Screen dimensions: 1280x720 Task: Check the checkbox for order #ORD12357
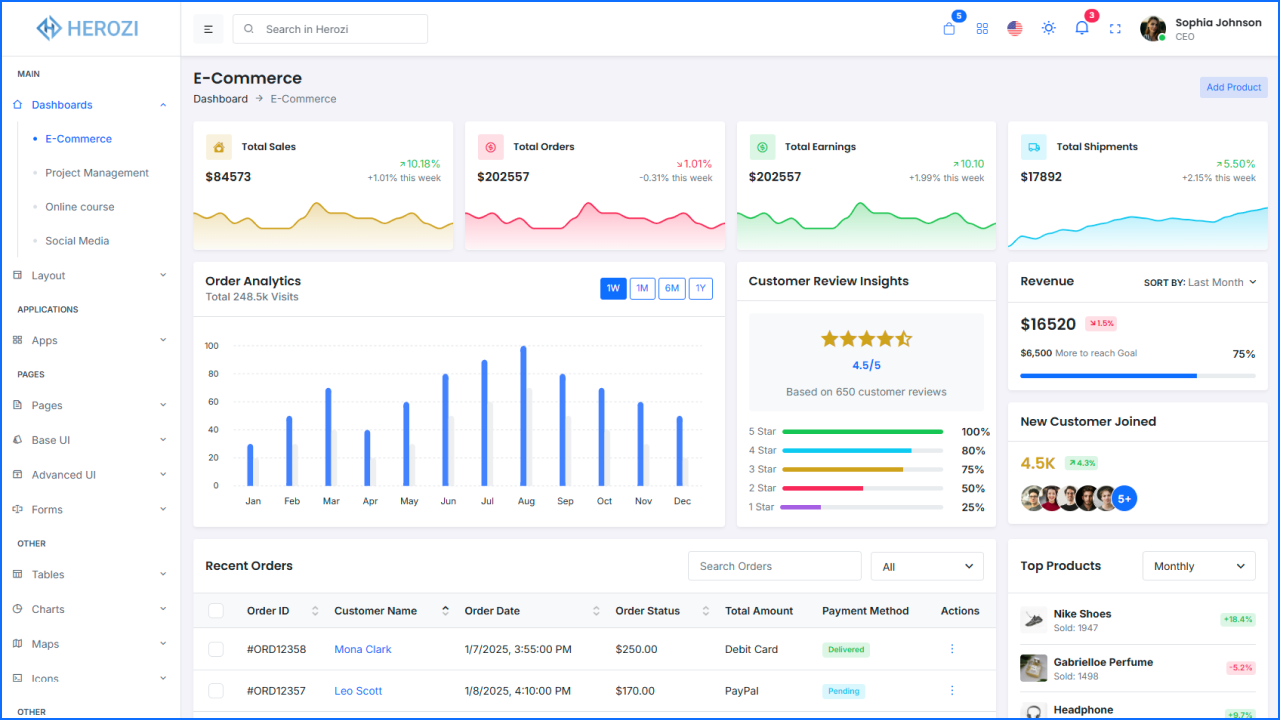[215, 690]
